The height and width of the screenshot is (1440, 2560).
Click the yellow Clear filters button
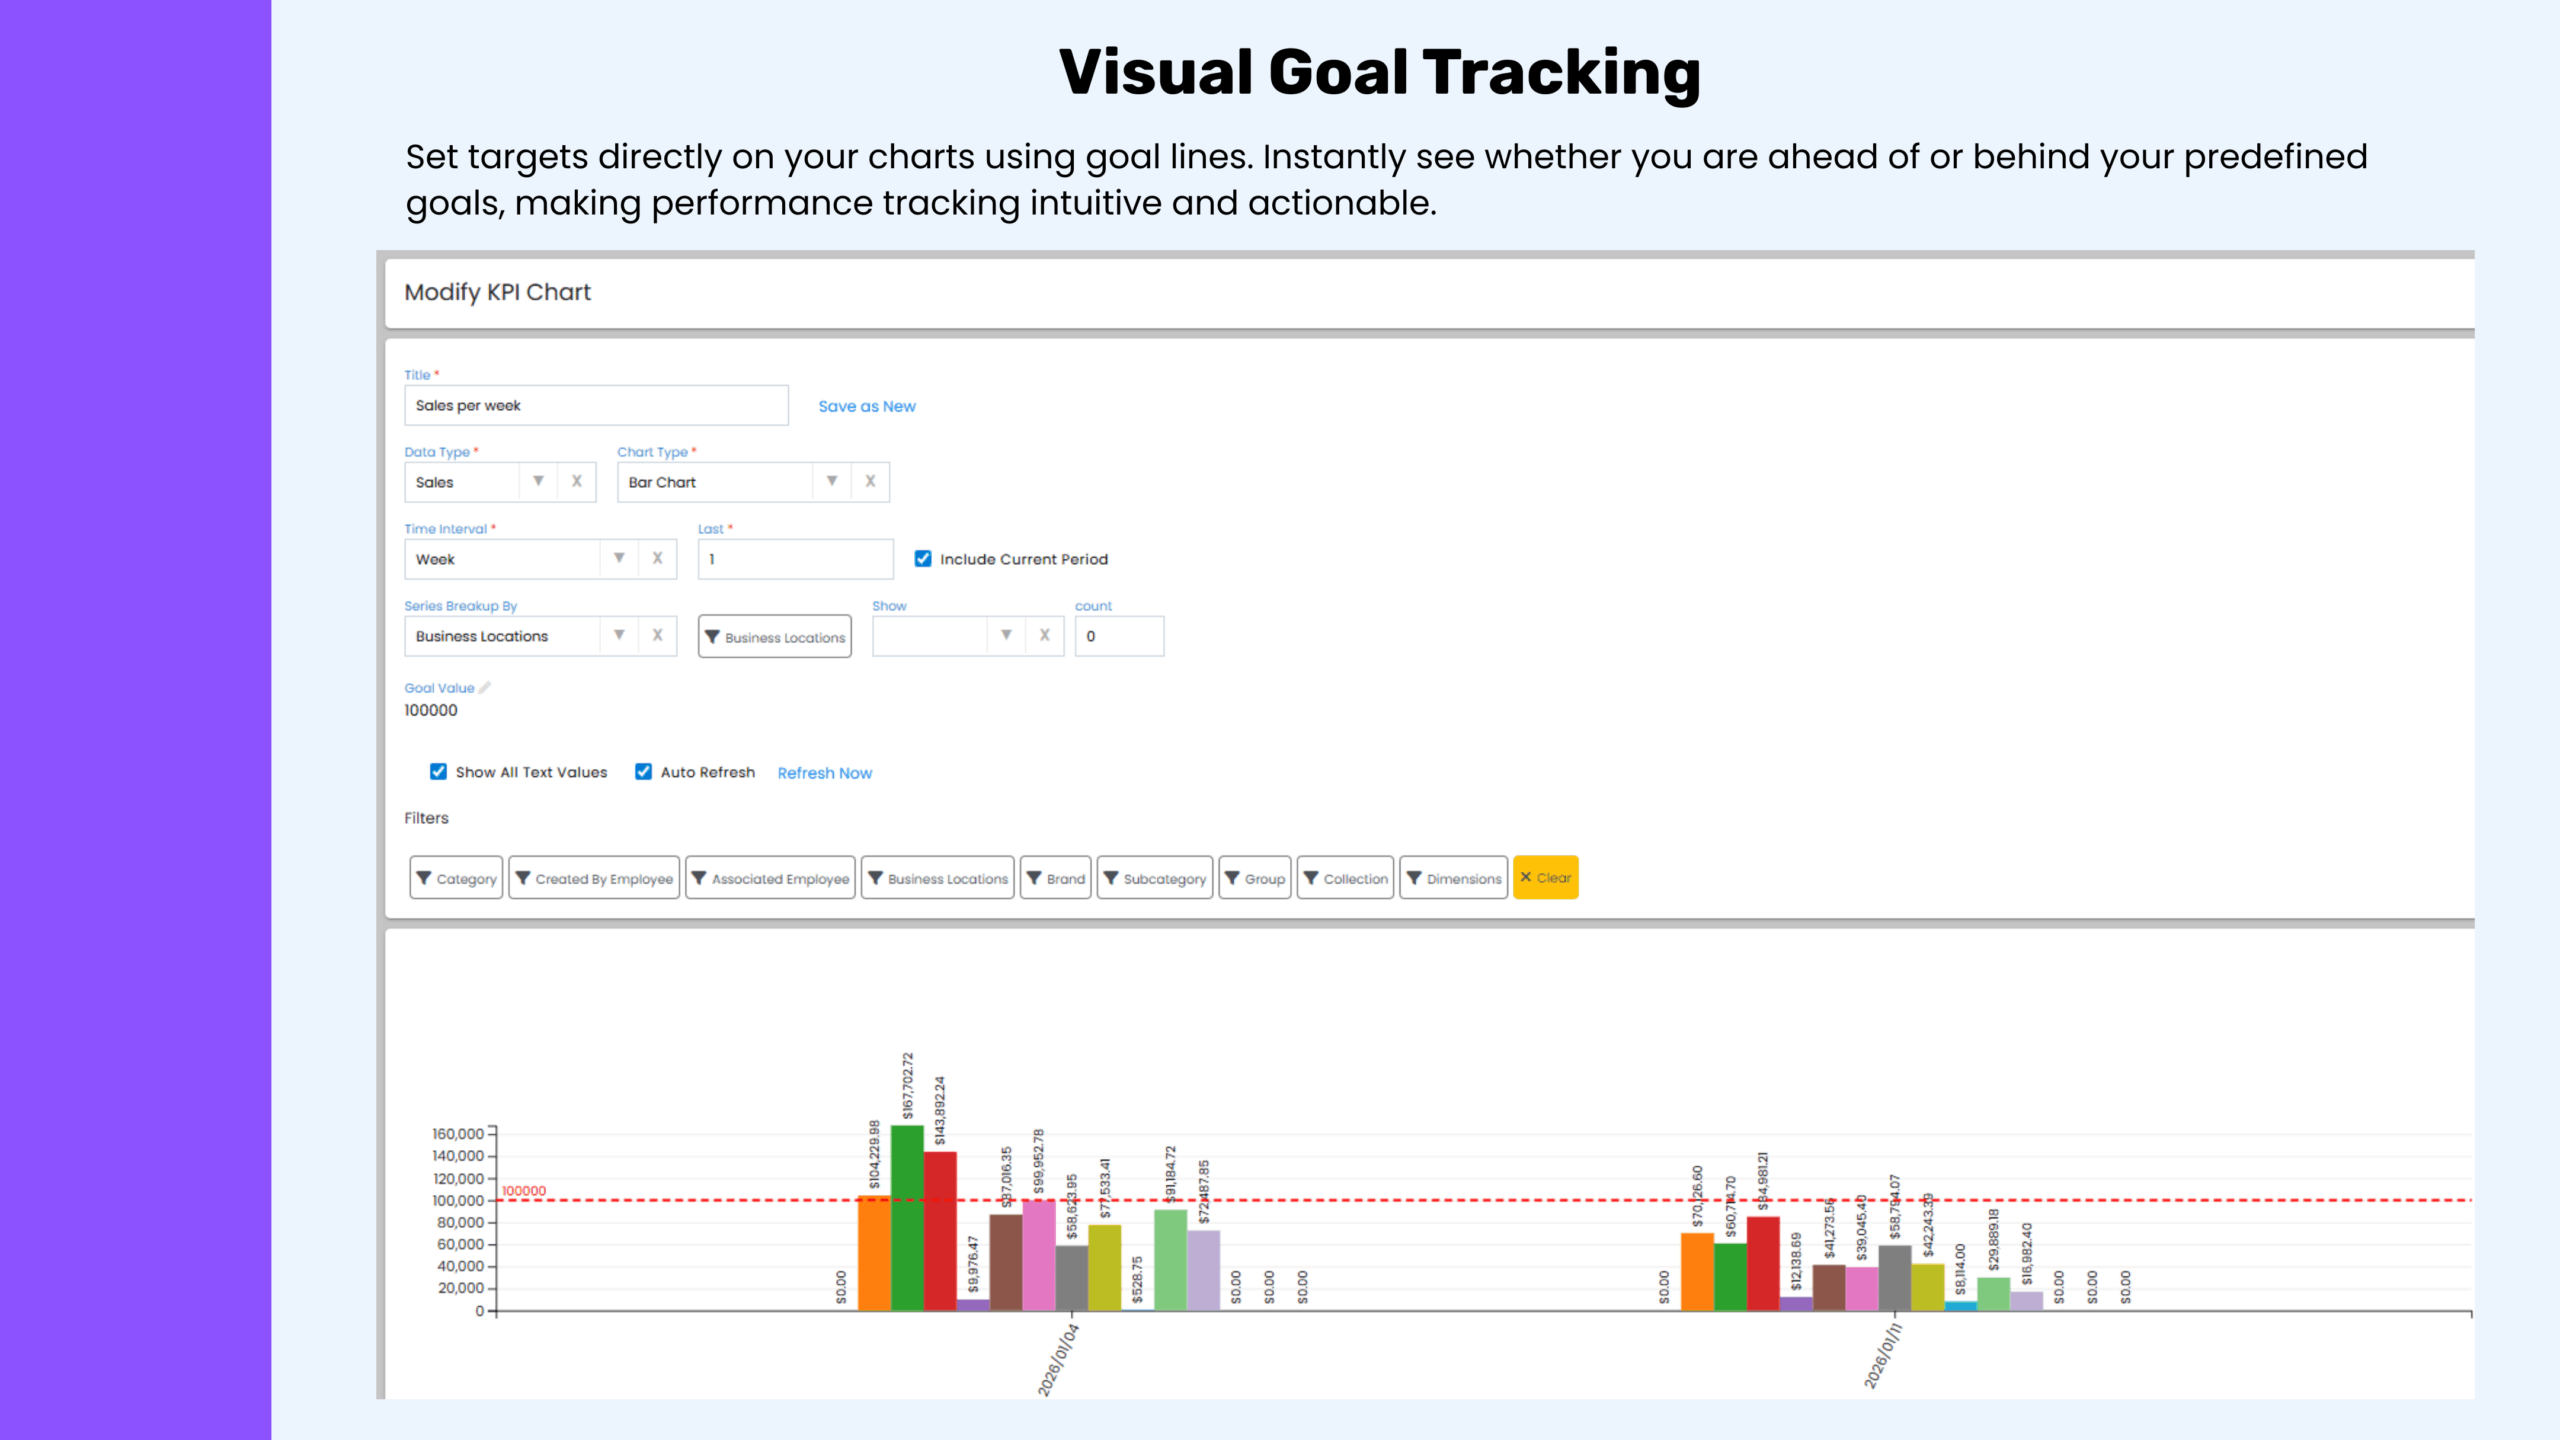point(1545,878)
